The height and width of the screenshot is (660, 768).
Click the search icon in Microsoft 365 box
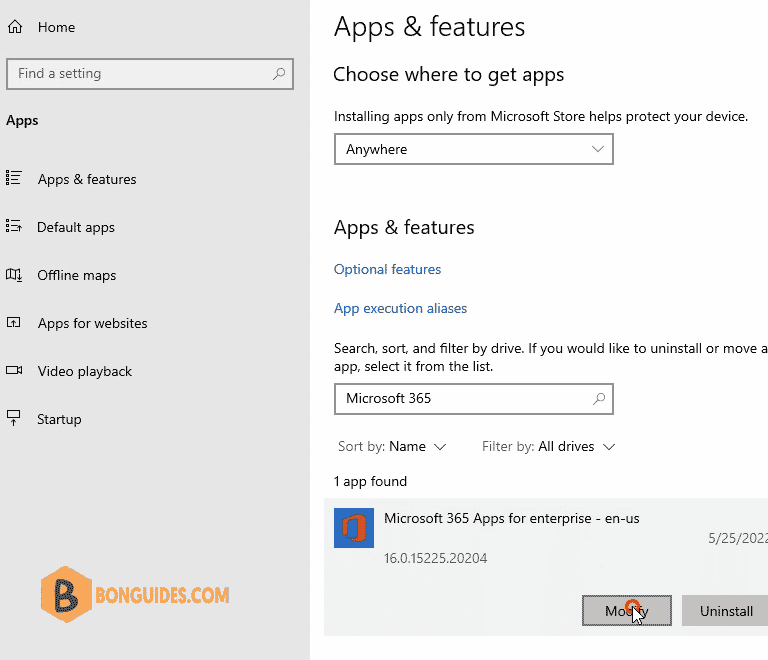coord(599,399)
